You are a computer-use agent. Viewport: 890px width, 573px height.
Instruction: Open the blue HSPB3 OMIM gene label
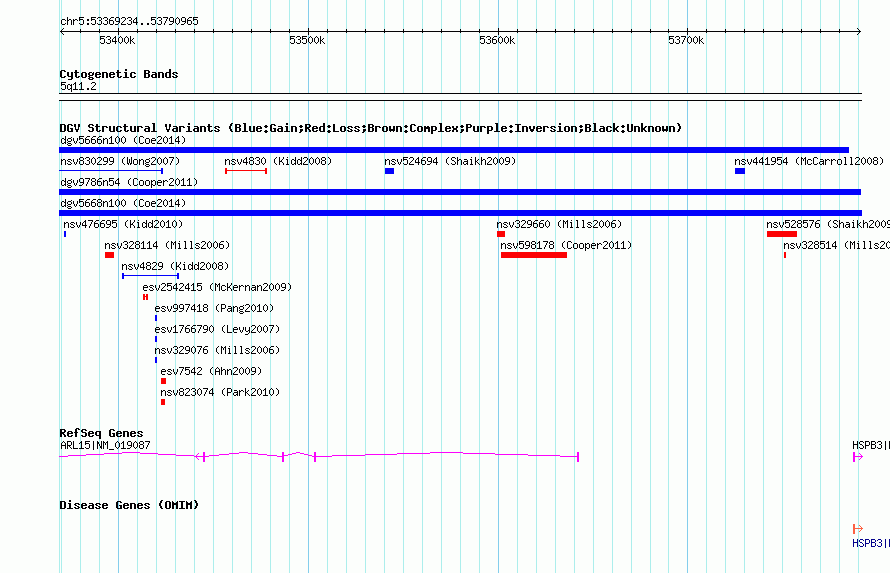[871, 543]
